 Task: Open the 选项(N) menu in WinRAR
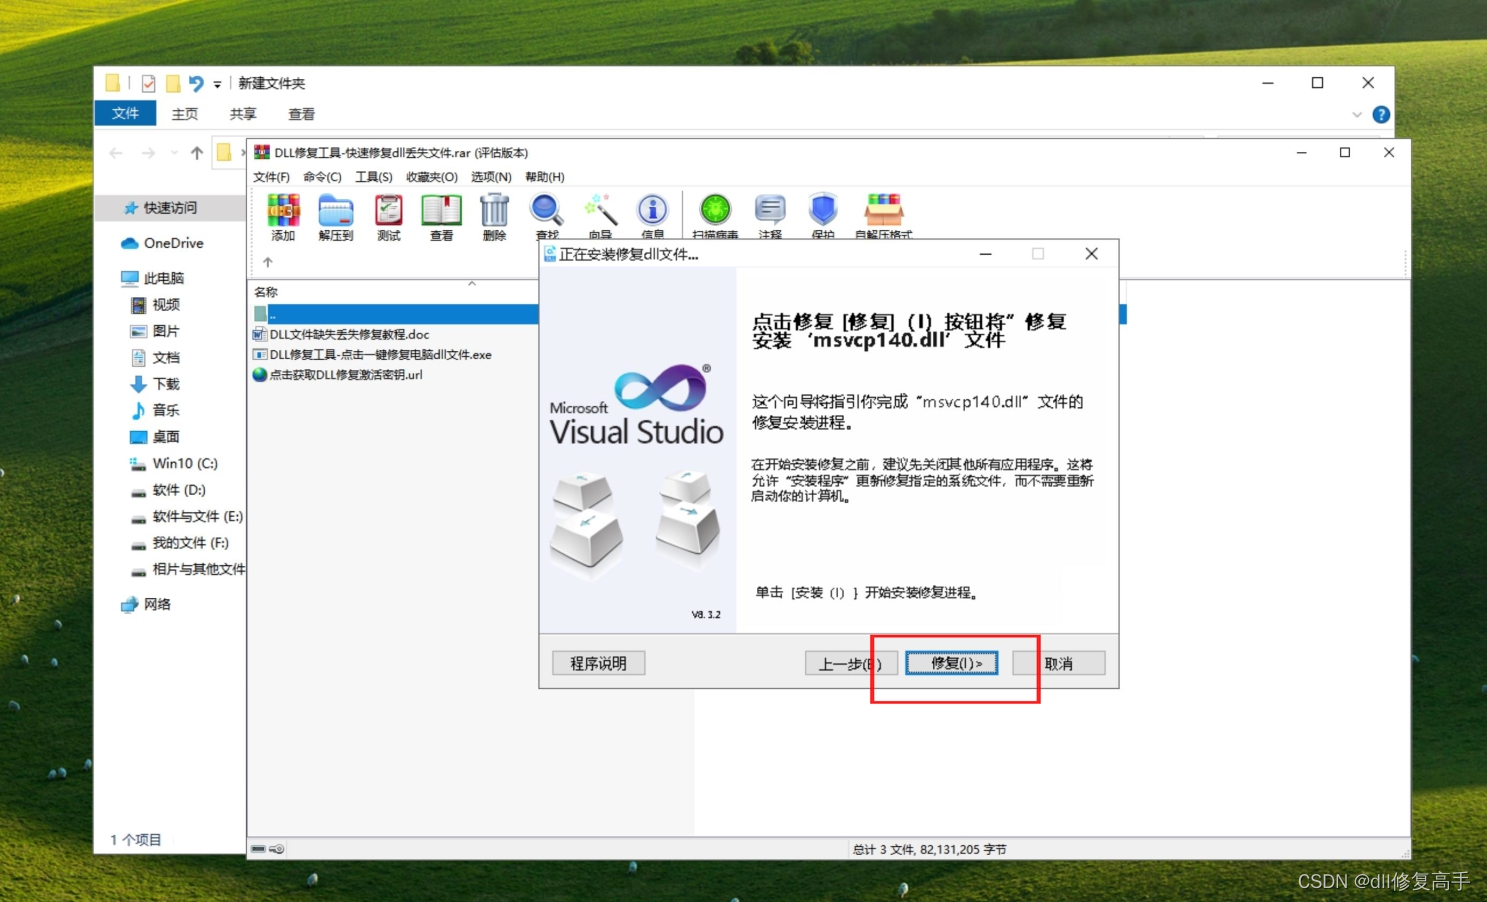[x=491, y=177]
